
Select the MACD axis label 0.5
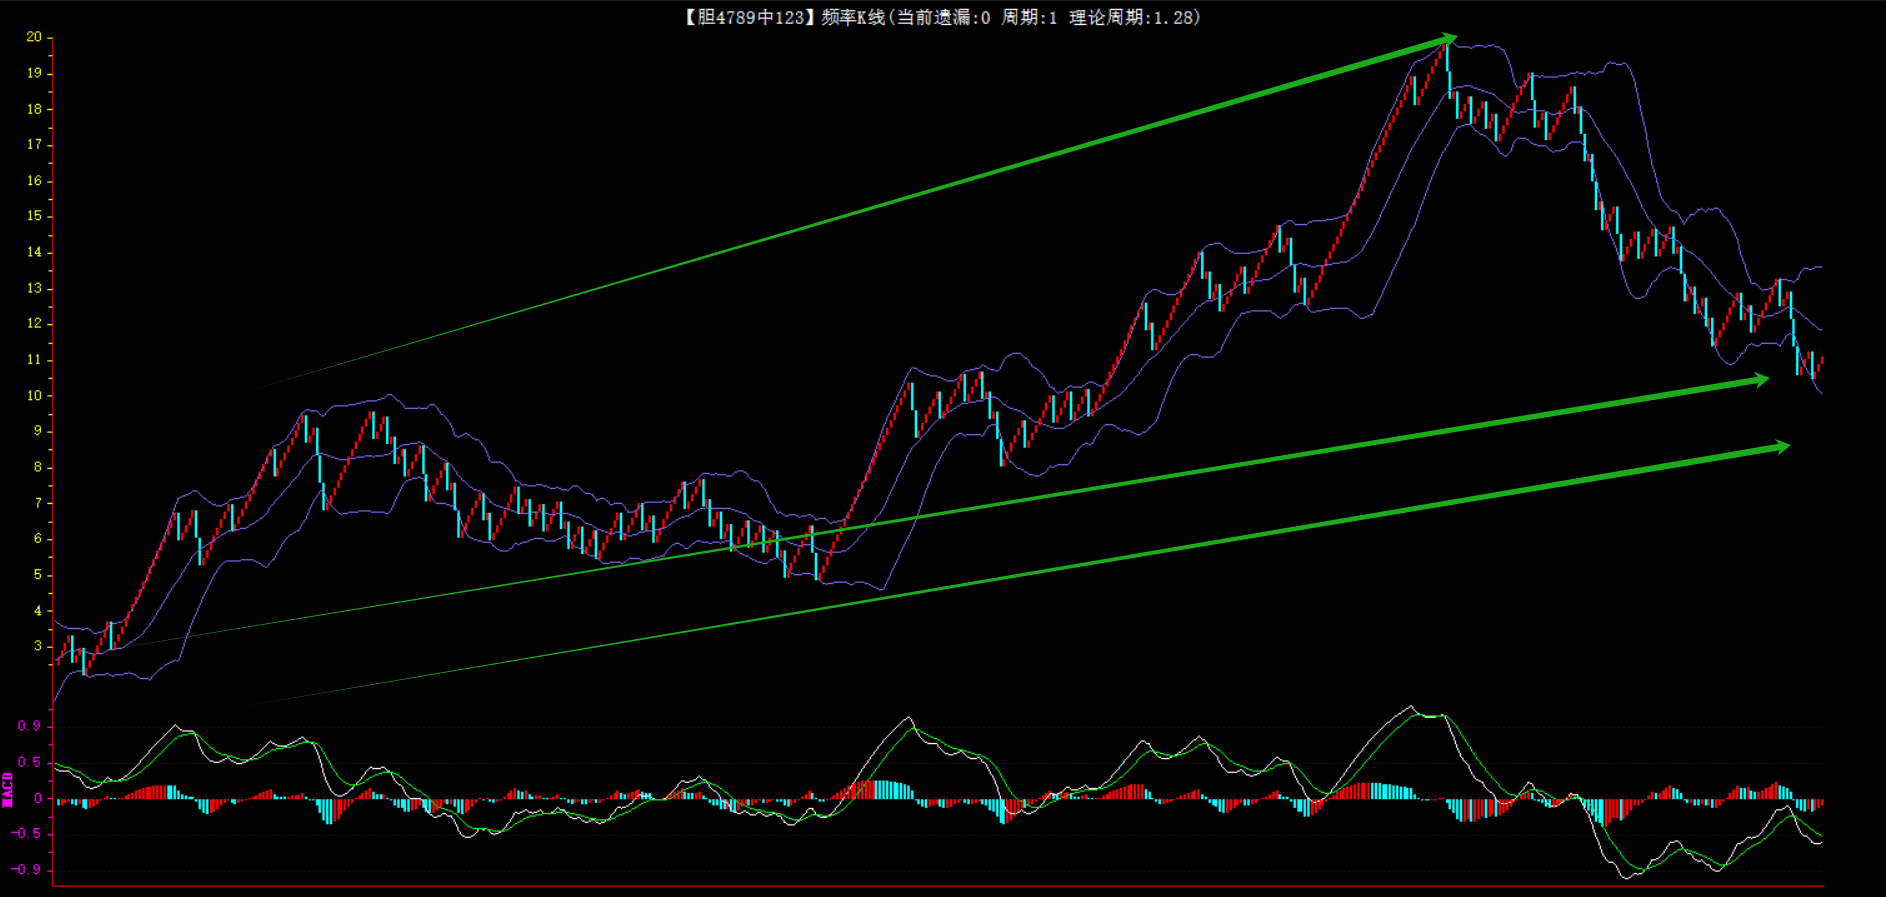coord(30,762)
